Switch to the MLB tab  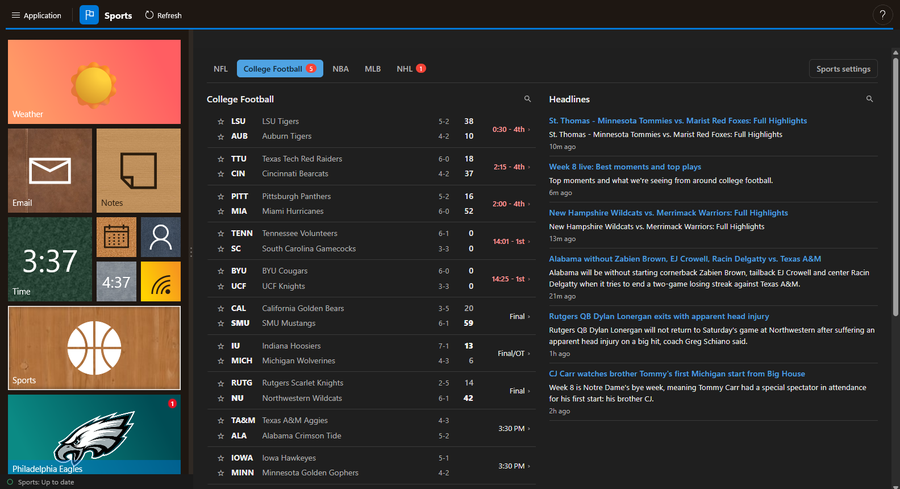coord(373,69)
